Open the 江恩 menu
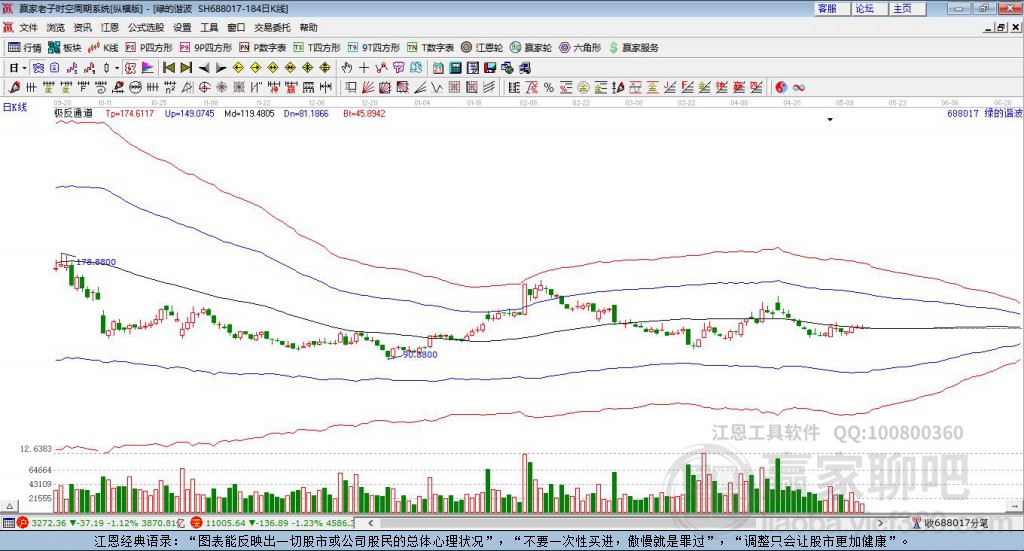The height and width of the screenshot is (551, 1024). [x=110, y=27]
